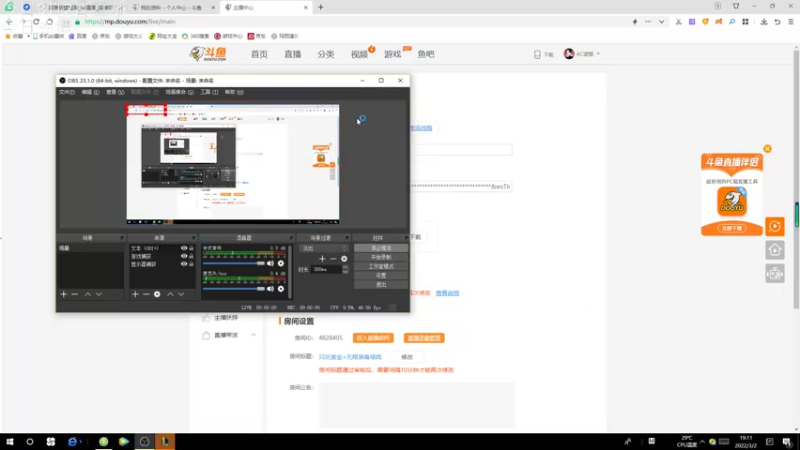Viewport: 800px width, 450px height.
Task: Click the 查看说明 link
Action: pyautogui.click(x=447, y=293)
